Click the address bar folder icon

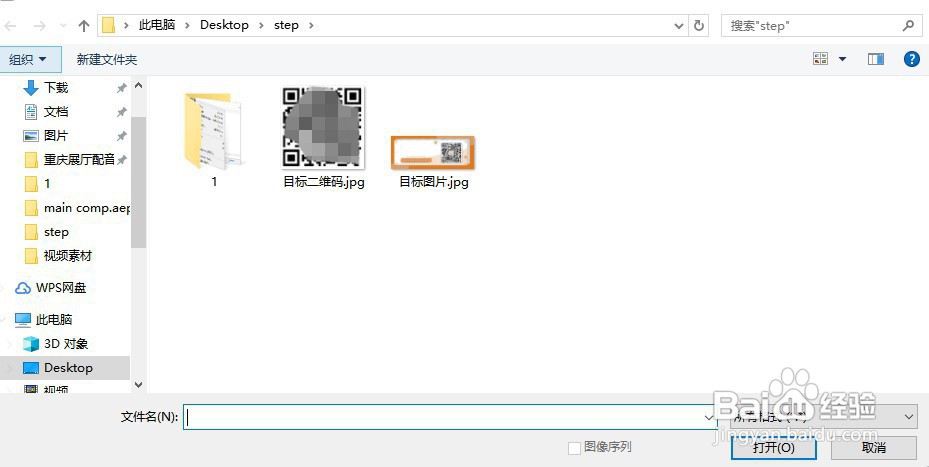coord(108,25)
